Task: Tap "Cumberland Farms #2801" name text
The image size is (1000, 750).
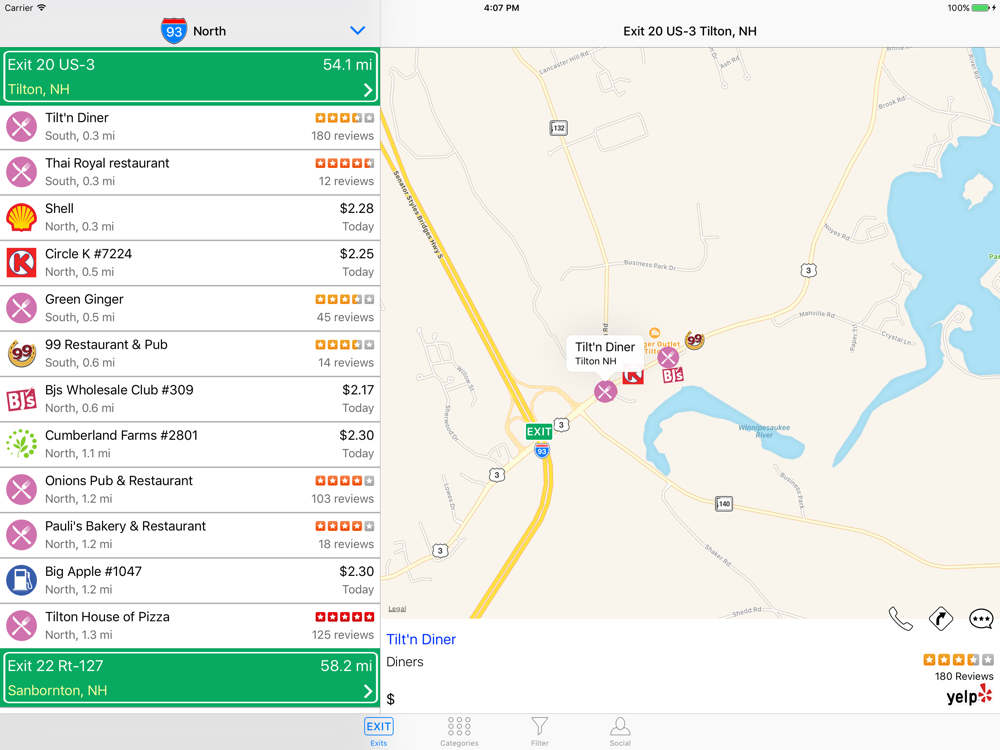Action: point(121,436)
